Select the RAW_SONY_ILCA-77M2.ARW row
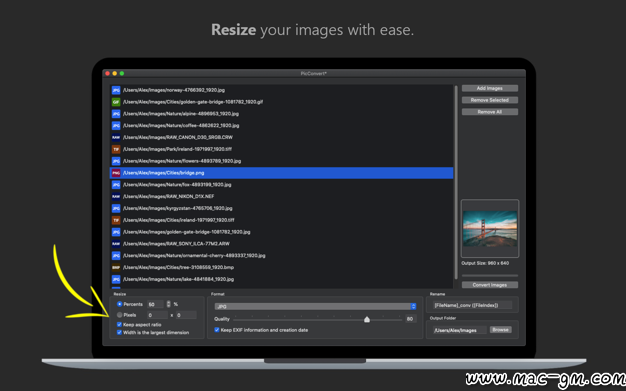Screen dimensions: 626x391 click(x=282, y=244)
